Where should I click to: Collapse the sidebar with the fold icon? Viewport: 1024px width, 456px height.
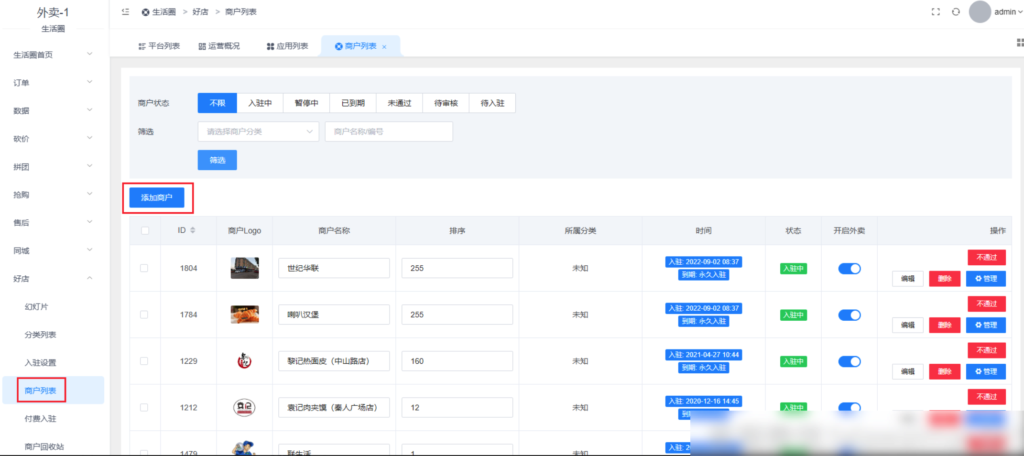(x=125, y=12)
